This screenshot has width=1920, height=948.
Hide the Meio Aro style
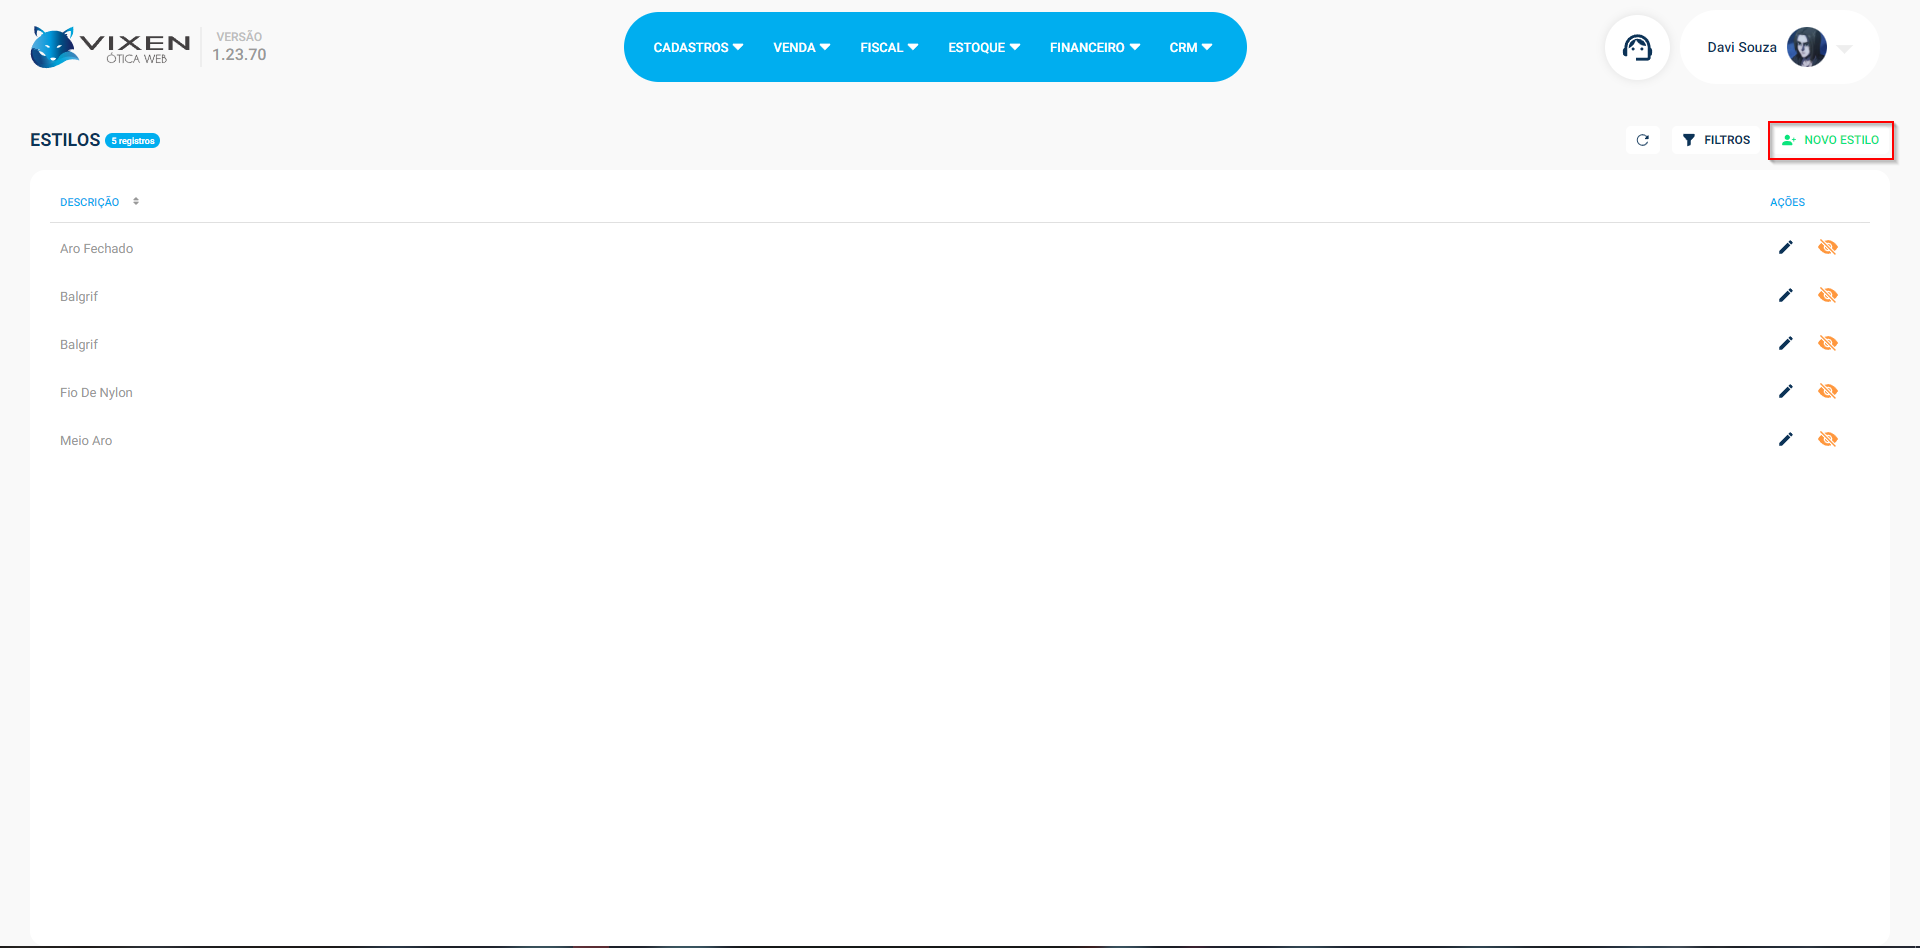point(1828,439)
